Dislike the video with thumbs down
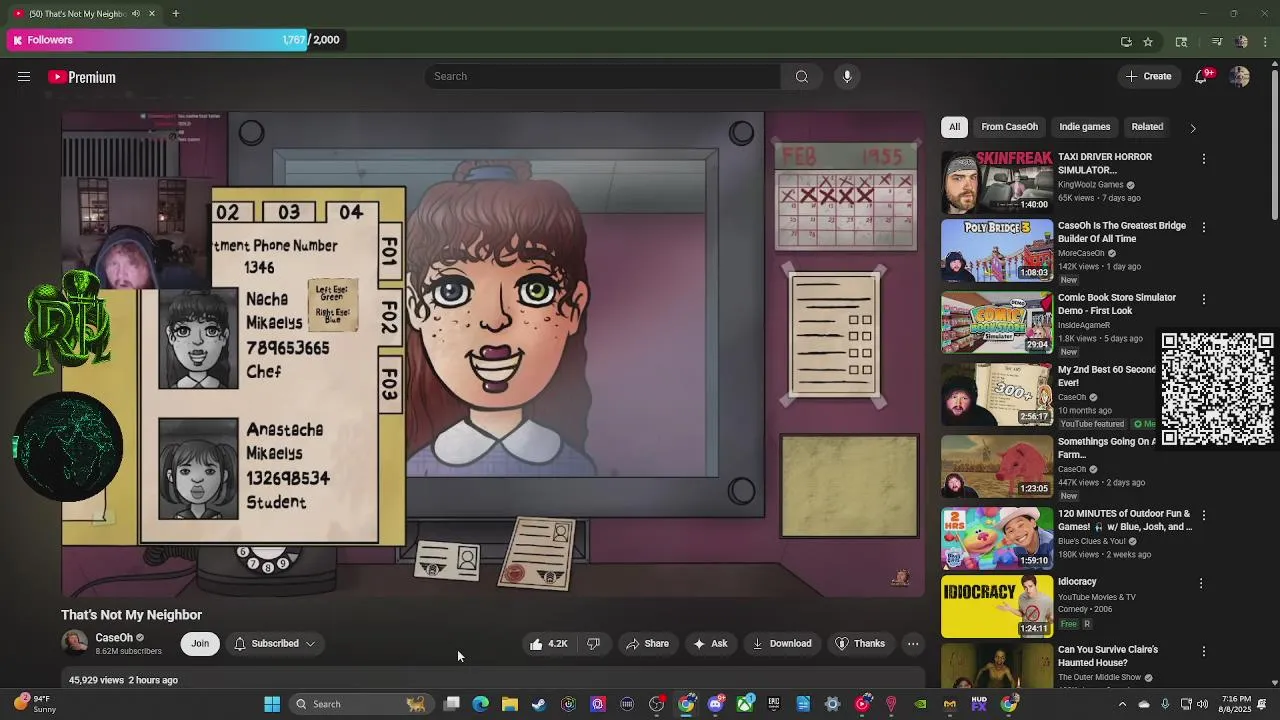Image resolution: width=1280 pixels, height=720 pixels. point(593,644)
